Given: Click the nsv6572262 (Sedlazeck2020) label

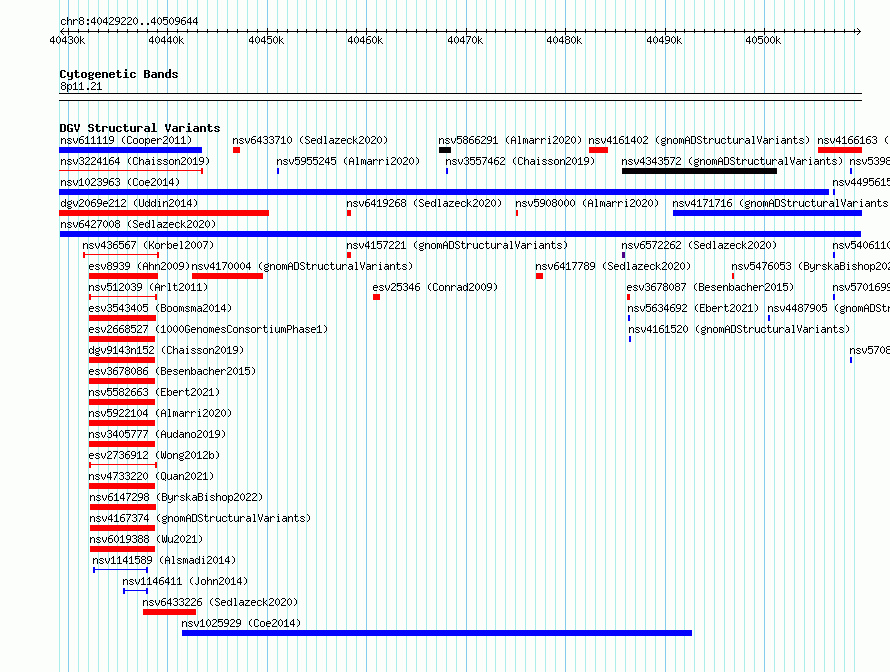Looking at the screenshot, I should [x=699, y=245].
